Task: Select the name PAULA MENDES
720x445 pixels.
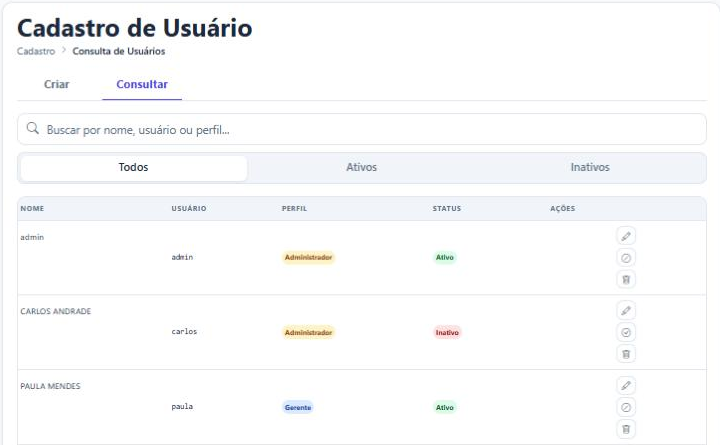Action: coord(50,386)
